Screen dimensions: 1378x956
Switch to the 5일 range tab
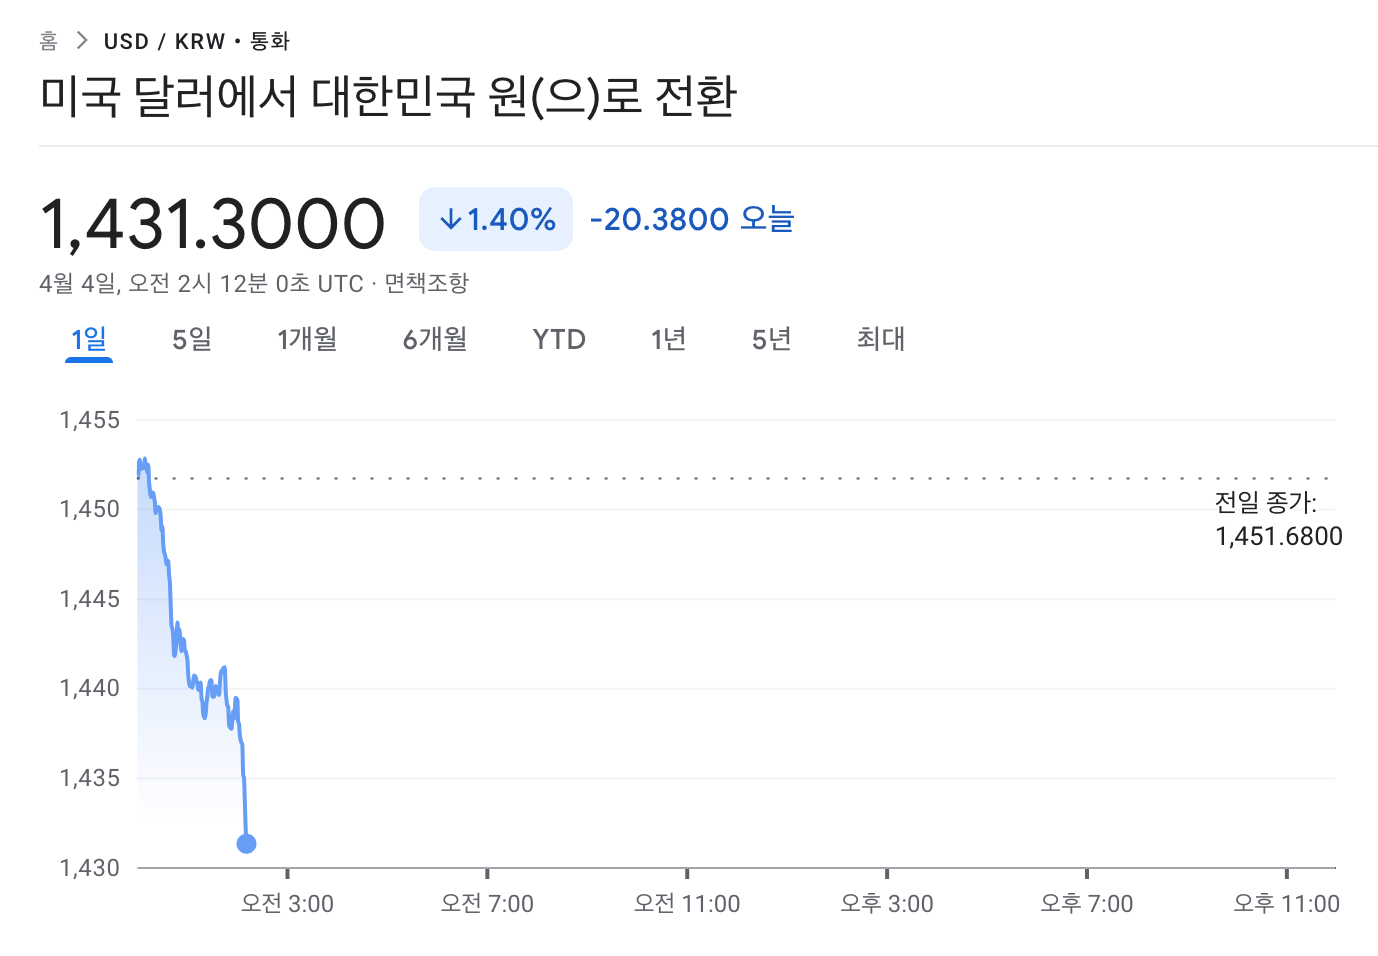192,340
